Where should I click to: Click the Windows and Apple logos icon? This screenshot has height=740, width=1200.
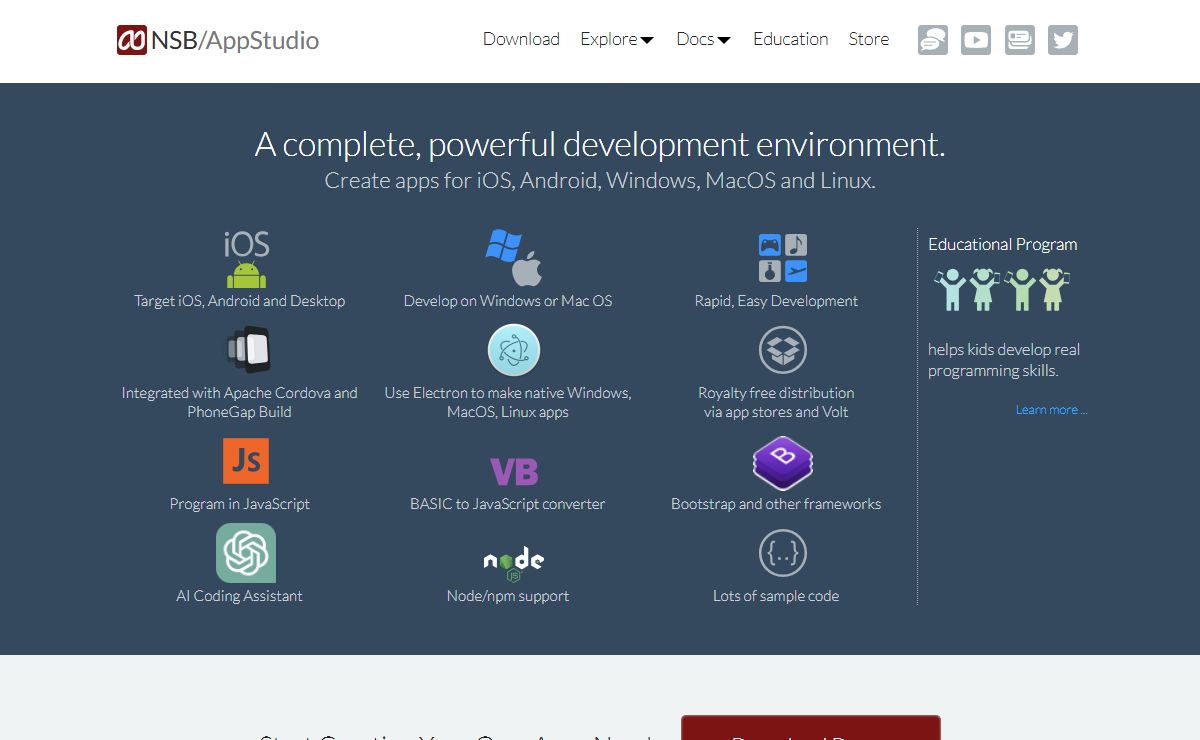pyautogui.click(x=513, y=258)
